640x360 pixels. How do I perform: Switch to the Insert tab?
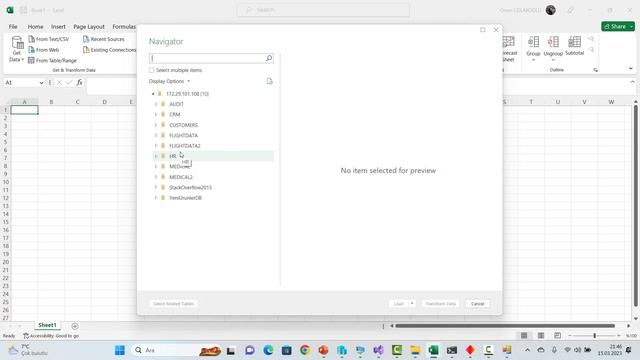pyautogui.click(x=58, y=27)
